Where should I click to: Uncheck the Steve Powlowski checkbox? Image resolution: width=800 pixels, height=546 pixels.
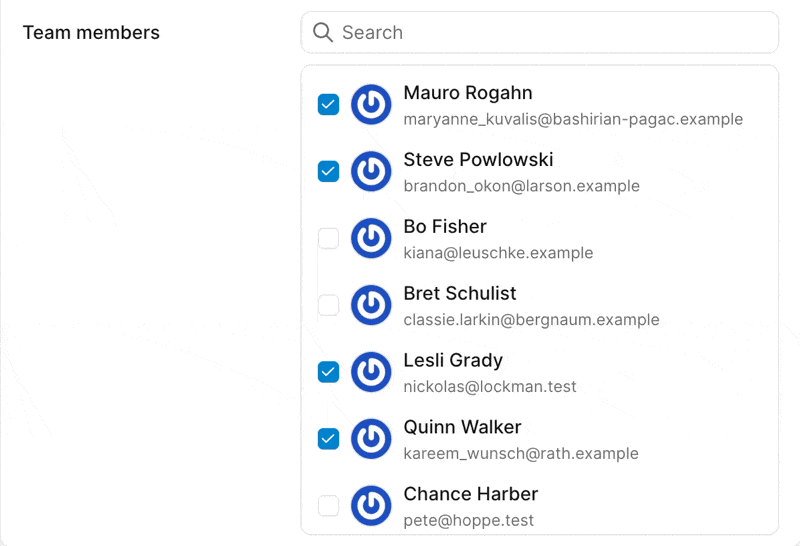329,171
